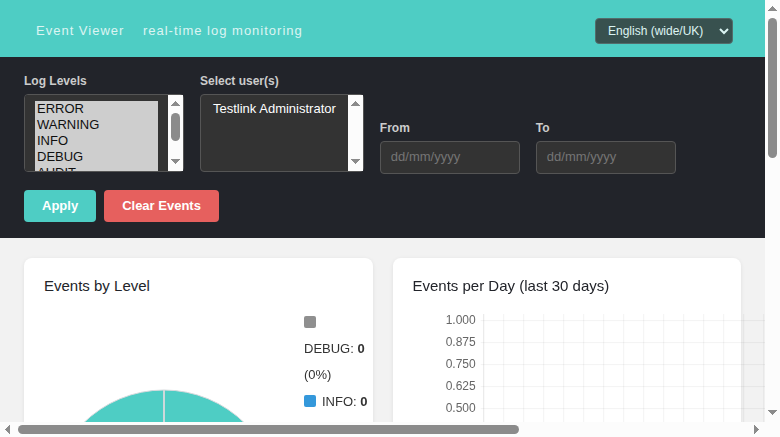The image size is (780, 437).
Task: Toggle the DEBUG legend gray swatch
Action: tap(310, 322)
